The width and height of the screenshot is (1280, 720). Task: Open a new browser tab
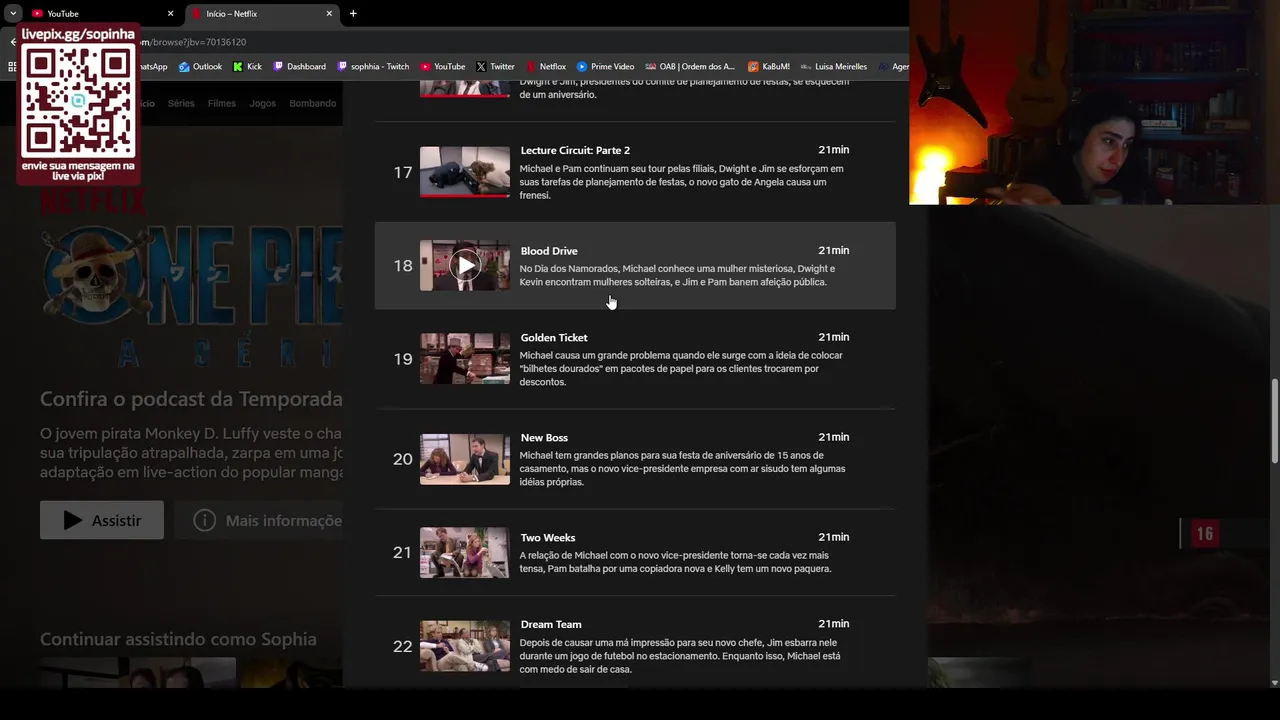[353, 13]
